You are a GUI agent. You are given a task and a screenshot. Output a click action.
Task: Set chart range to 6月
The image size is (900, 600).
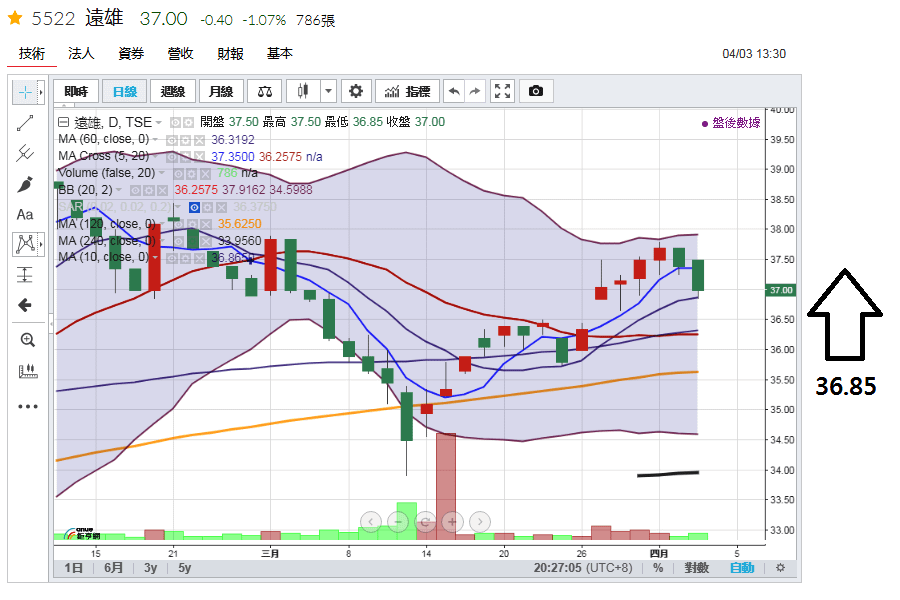click(x=114, y=568)
